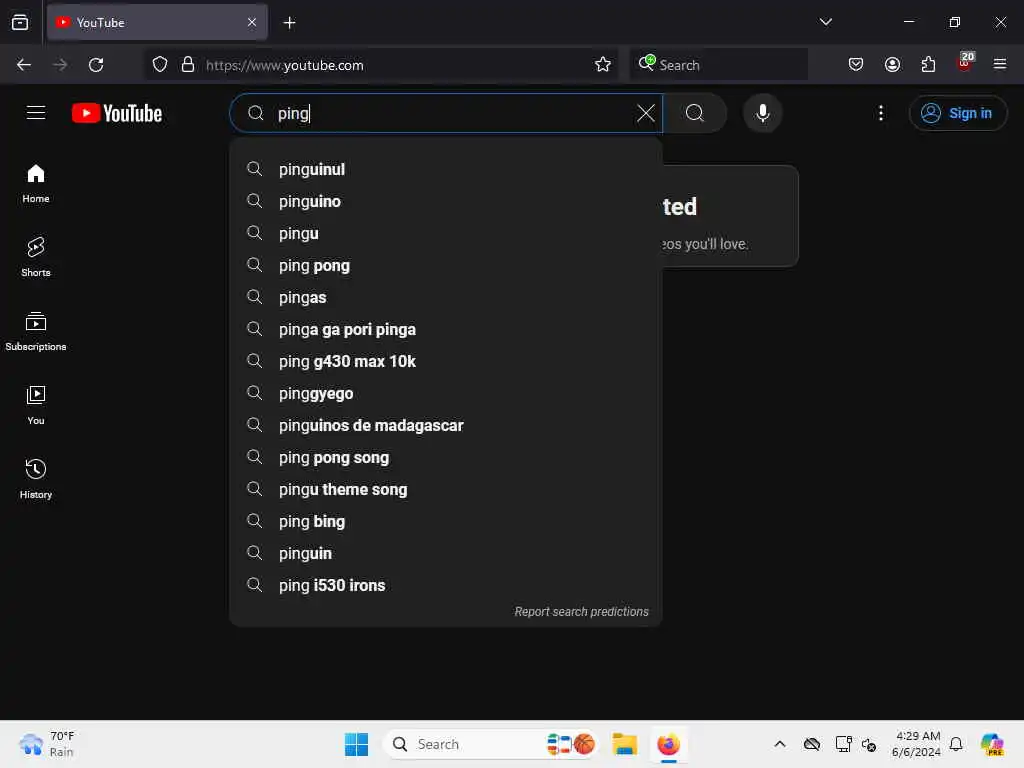1024x768 pixels.
Task: Select the YouTube browser tab
Action: click(x=157, y=23)
